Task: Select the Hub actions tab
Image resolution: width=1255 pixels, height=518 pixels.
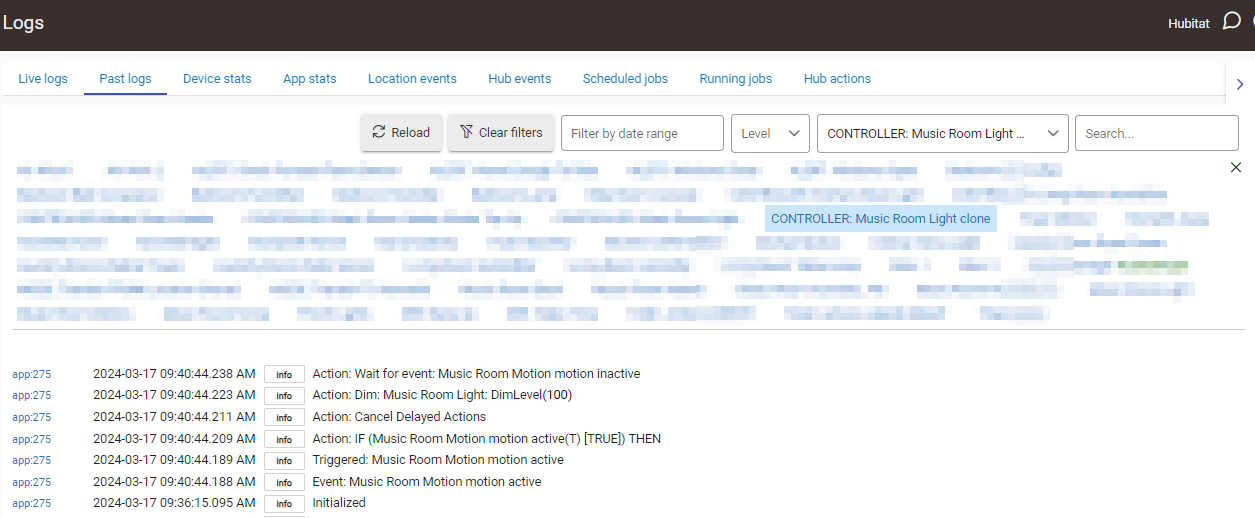Action: tap(837, 79)
